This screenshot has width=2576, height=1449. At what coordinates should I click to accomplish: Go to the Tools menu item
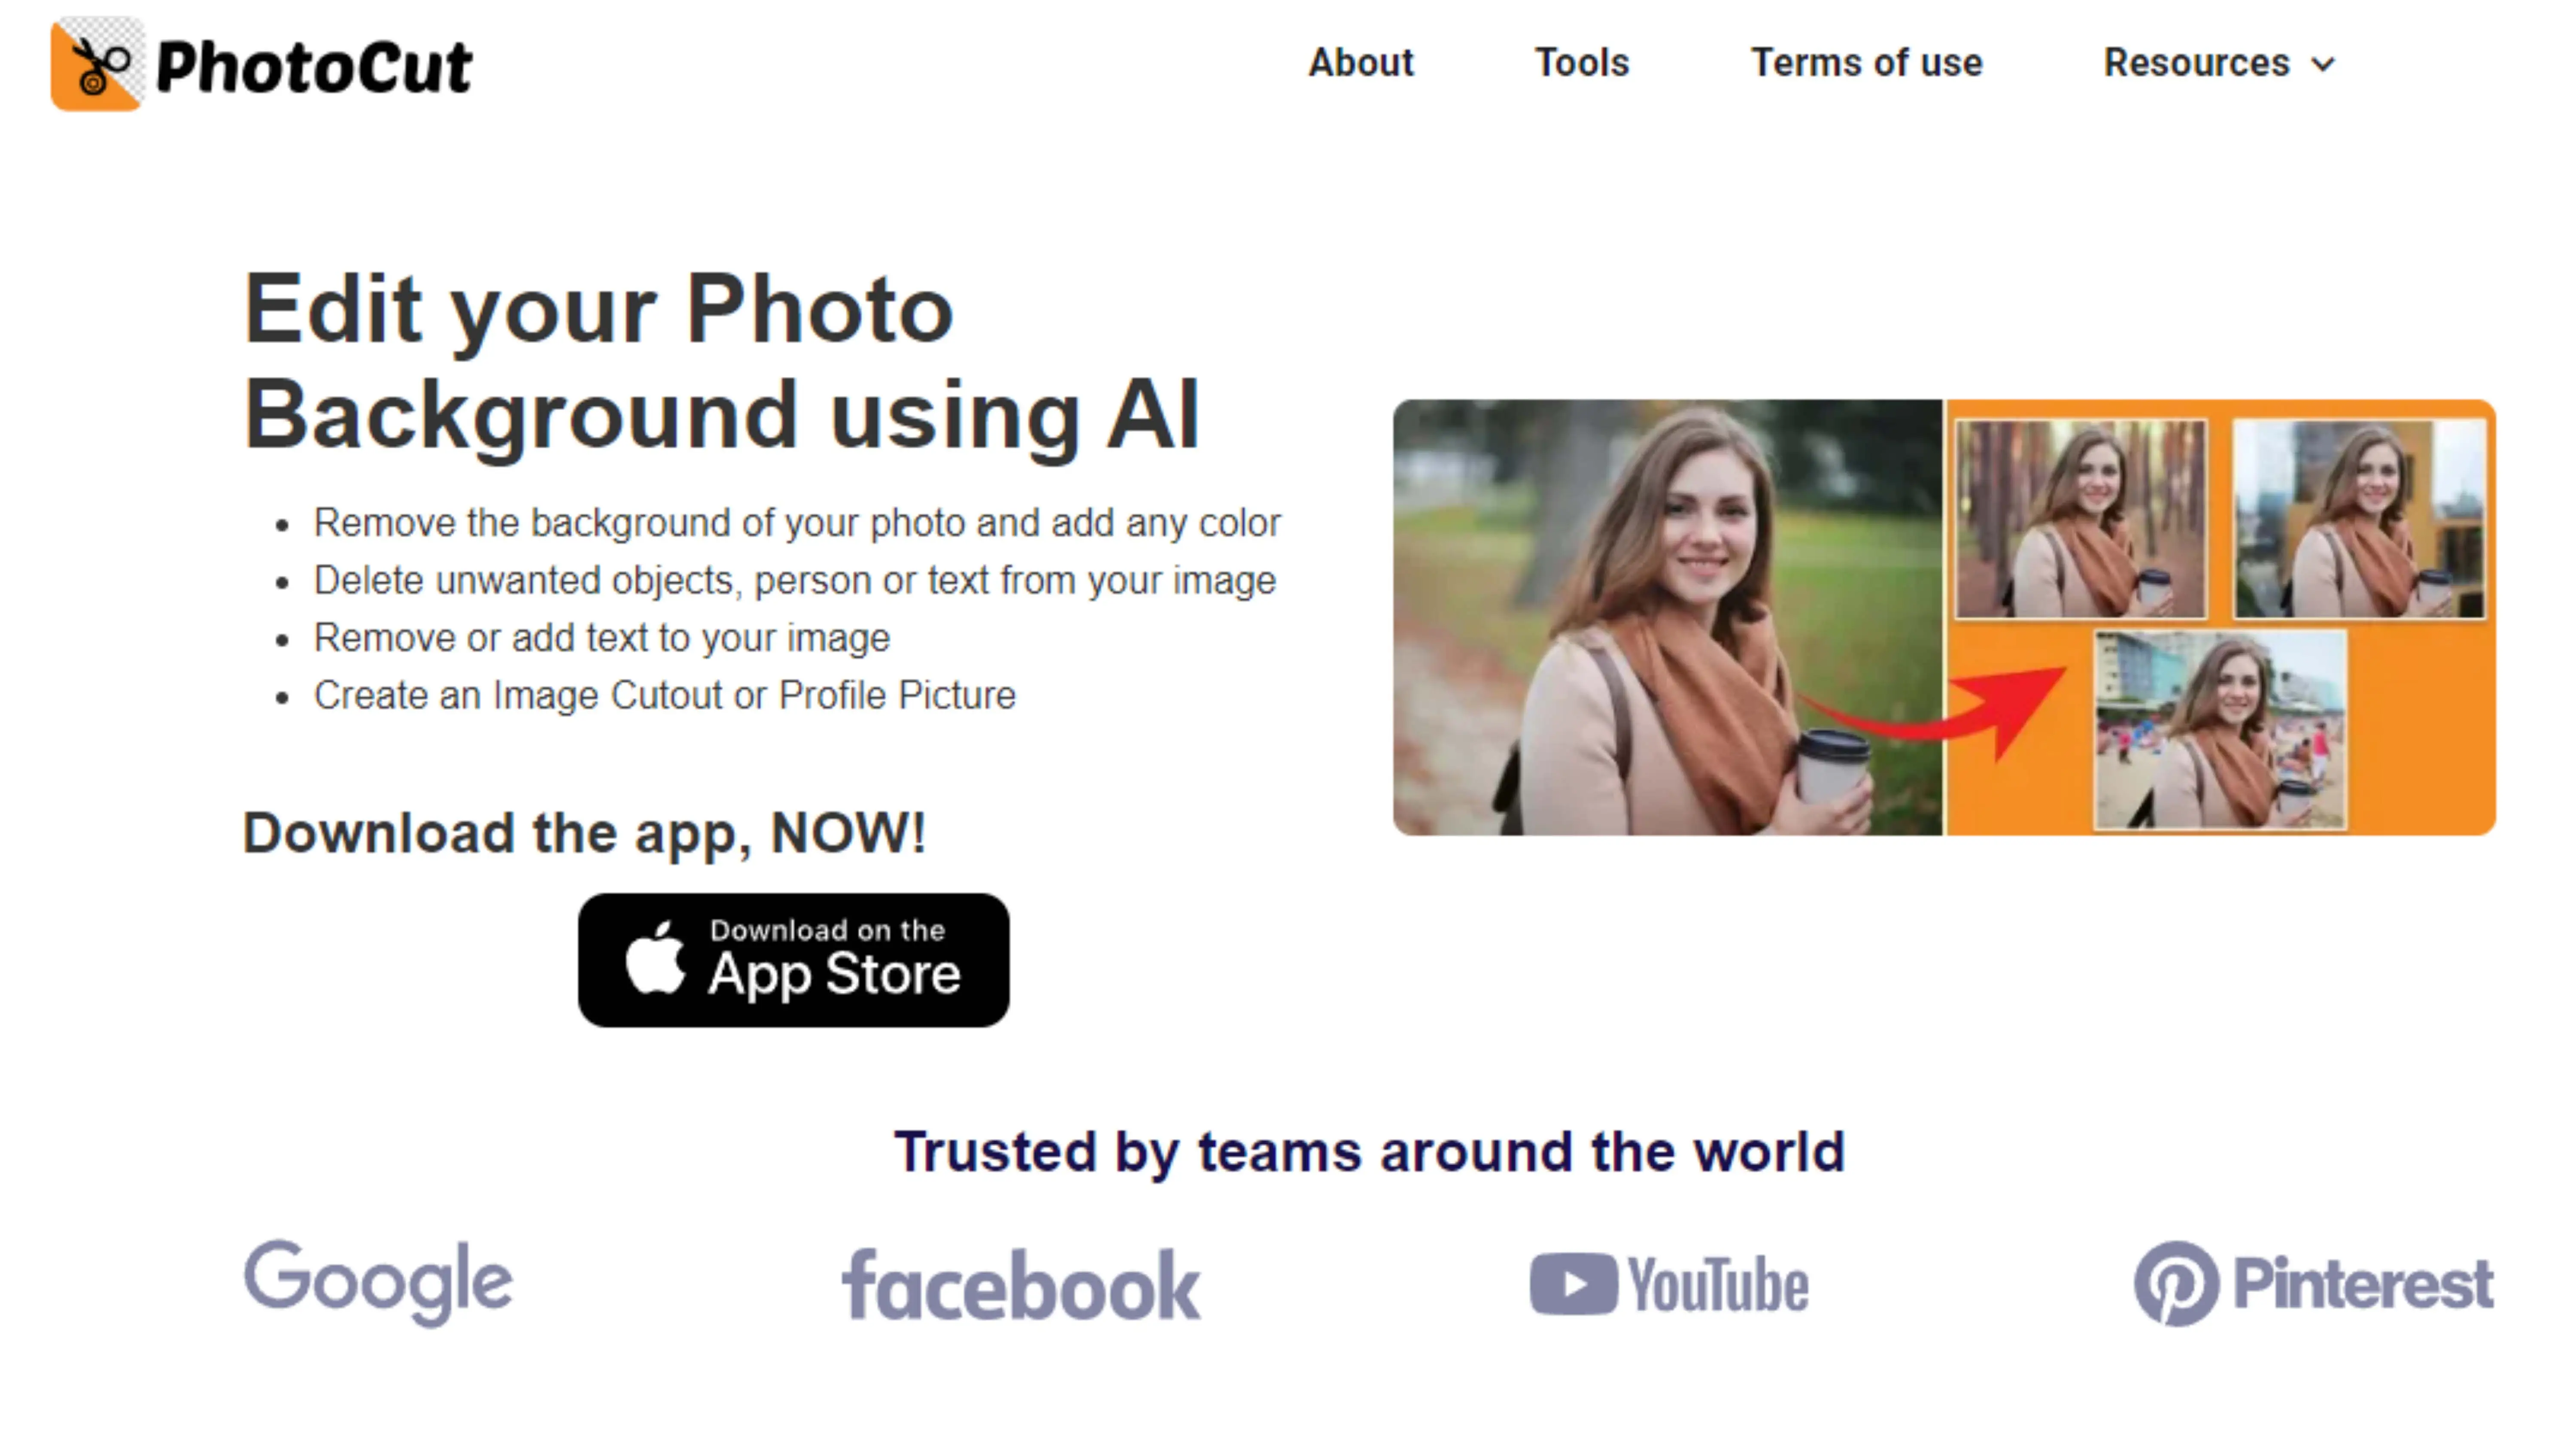[x=1582, y=63]
